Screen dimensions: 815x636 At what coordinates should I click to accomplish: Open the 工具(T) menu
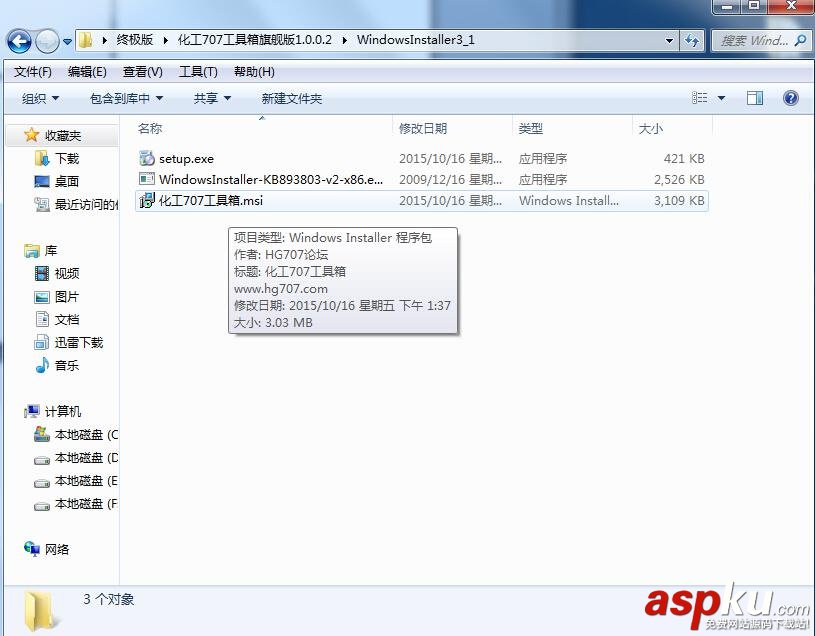198,72
